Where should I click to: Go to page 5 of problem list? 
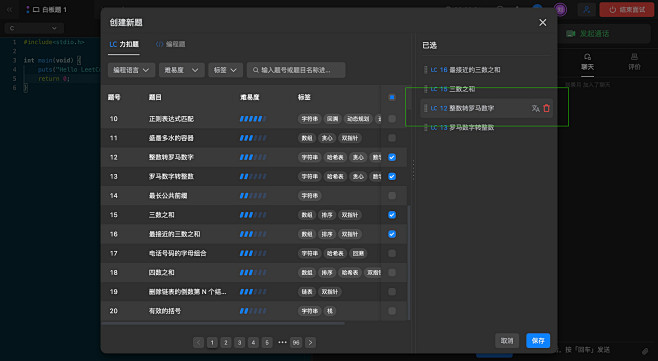[267, 343]
